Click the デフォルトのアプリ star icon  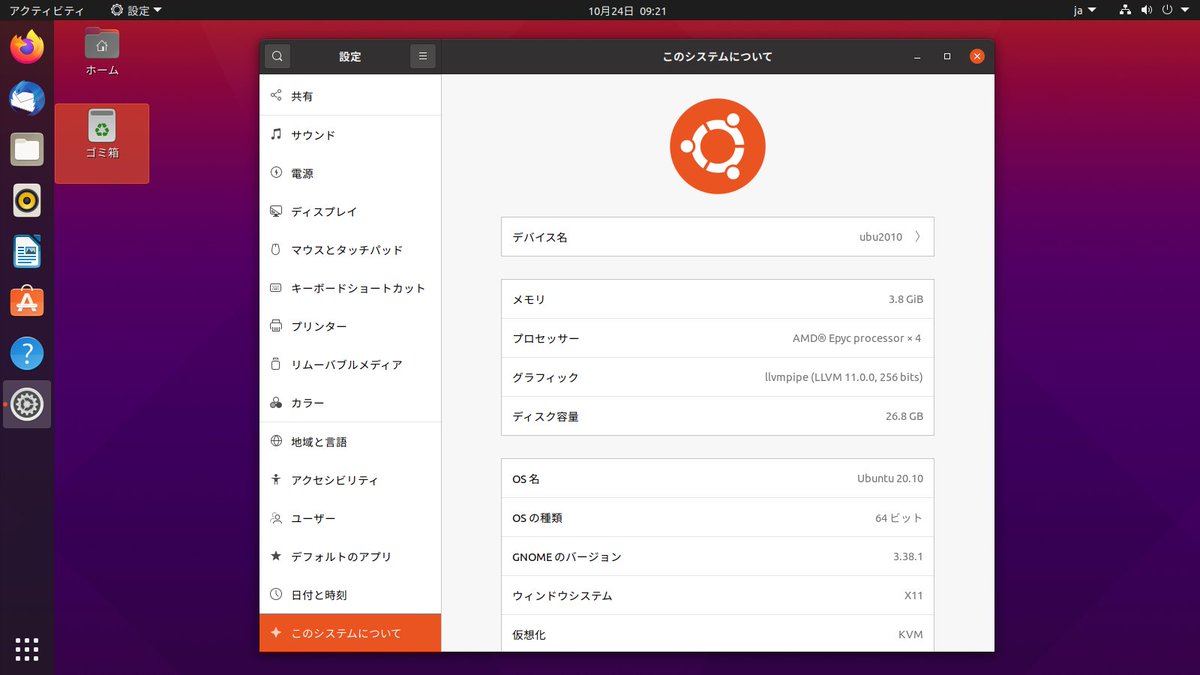point(276,556)
